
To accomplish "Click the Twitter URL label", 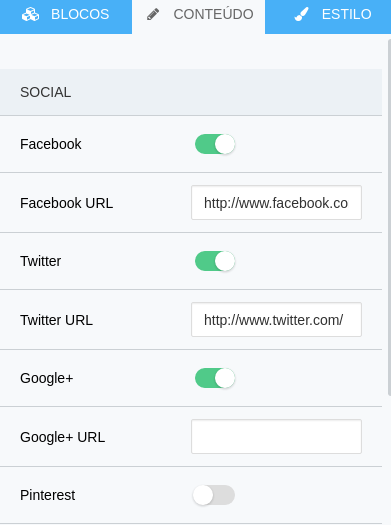I will pyautogui.click(x=57, y=320).
